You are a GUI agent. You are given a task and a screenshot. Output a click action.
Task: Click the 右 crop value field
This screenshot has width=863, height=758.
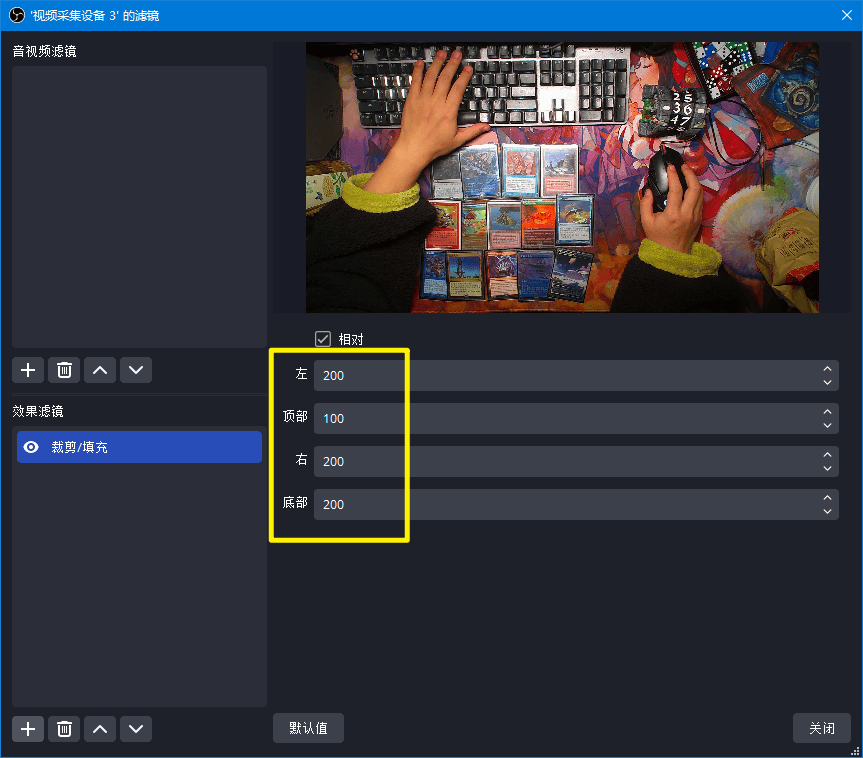pos(576,461)
